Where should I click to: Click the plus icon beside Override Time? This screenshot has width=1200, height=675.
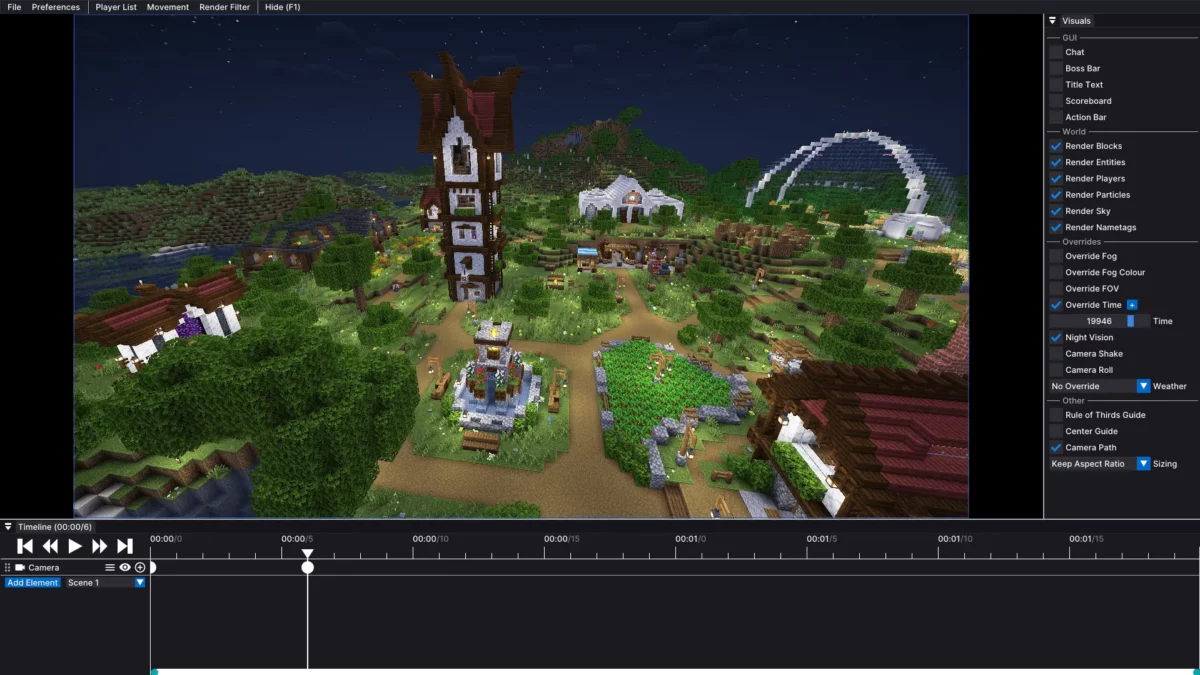[1132, 304]
